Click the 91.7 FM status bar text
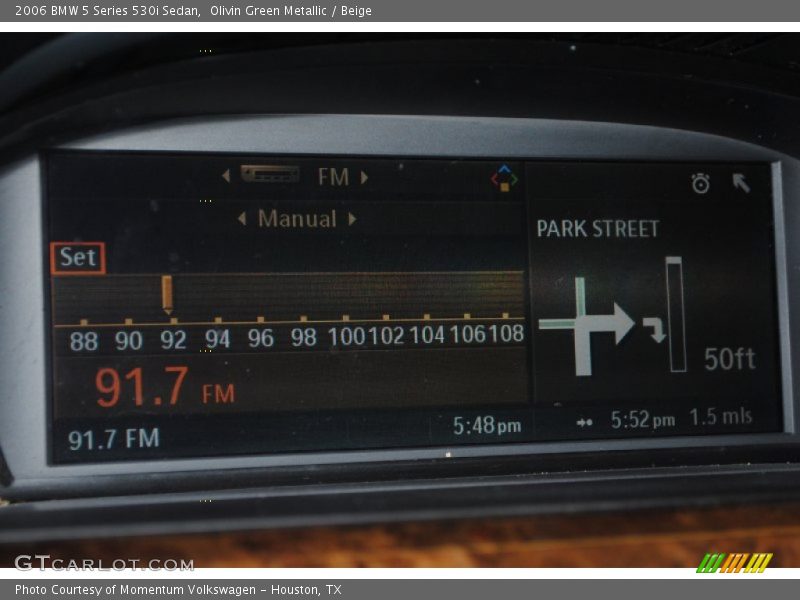This screenshot has height=600, width=800. pos(114,439)
